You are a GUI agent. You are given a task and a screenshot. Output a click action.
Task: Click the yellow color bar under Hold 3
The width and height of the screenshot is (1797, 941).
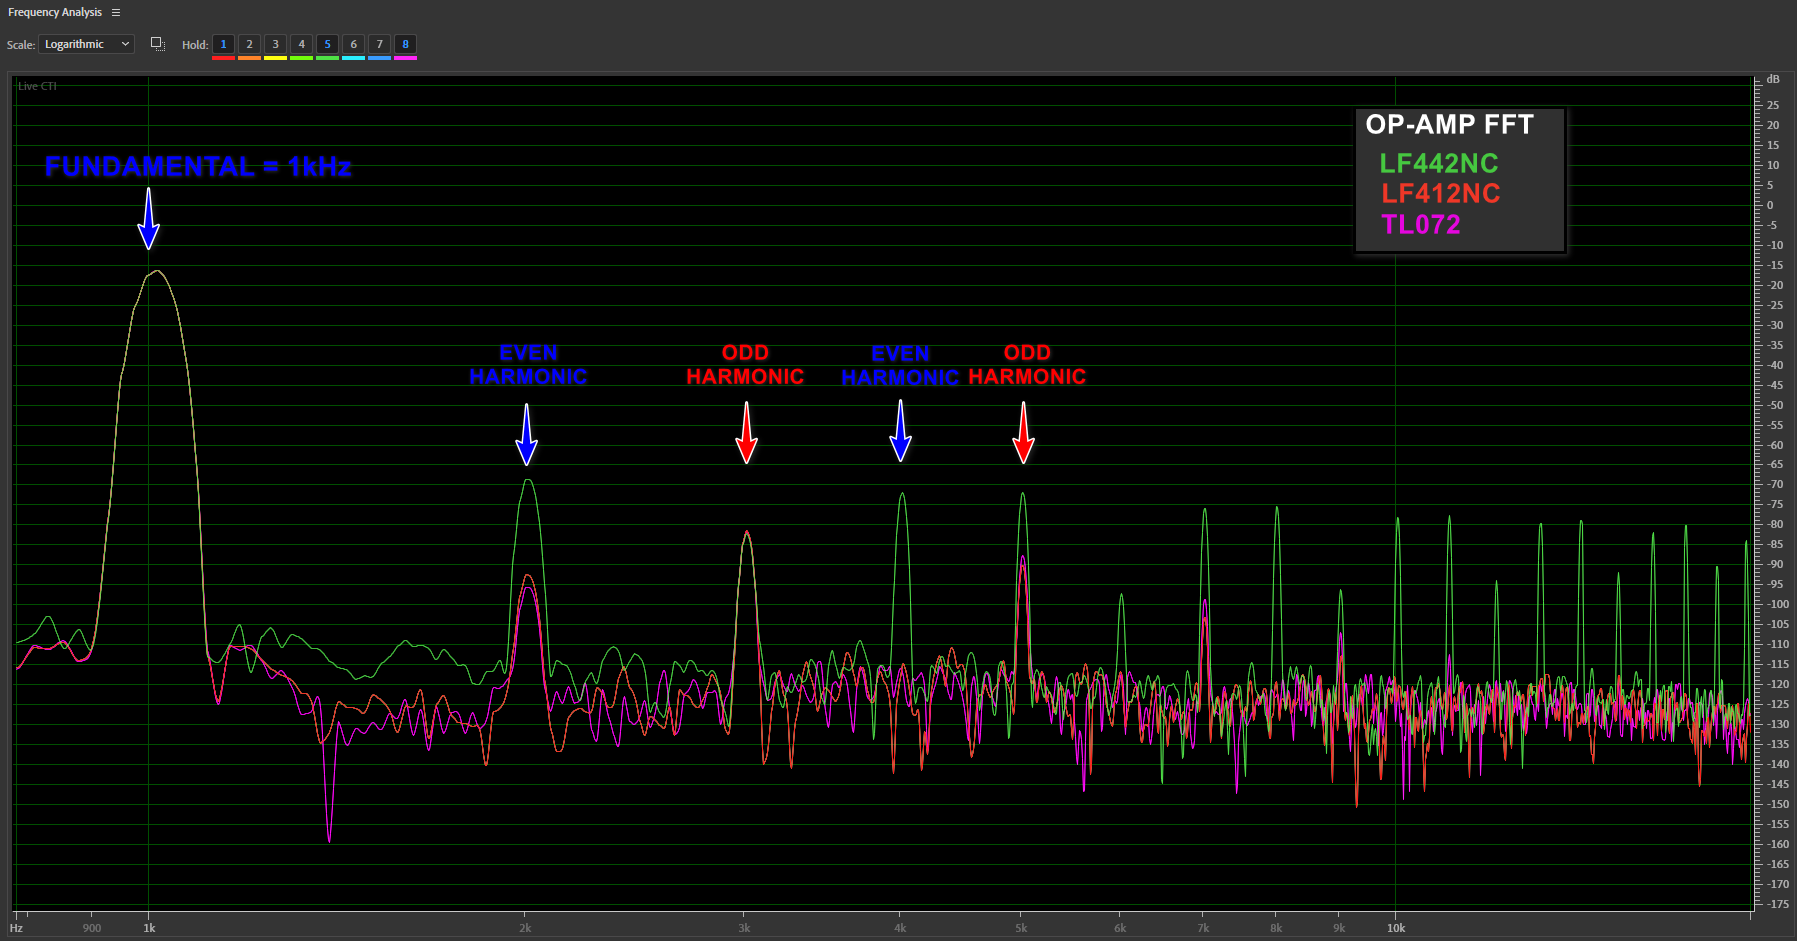pyautogui.click(x=275, y=58)
